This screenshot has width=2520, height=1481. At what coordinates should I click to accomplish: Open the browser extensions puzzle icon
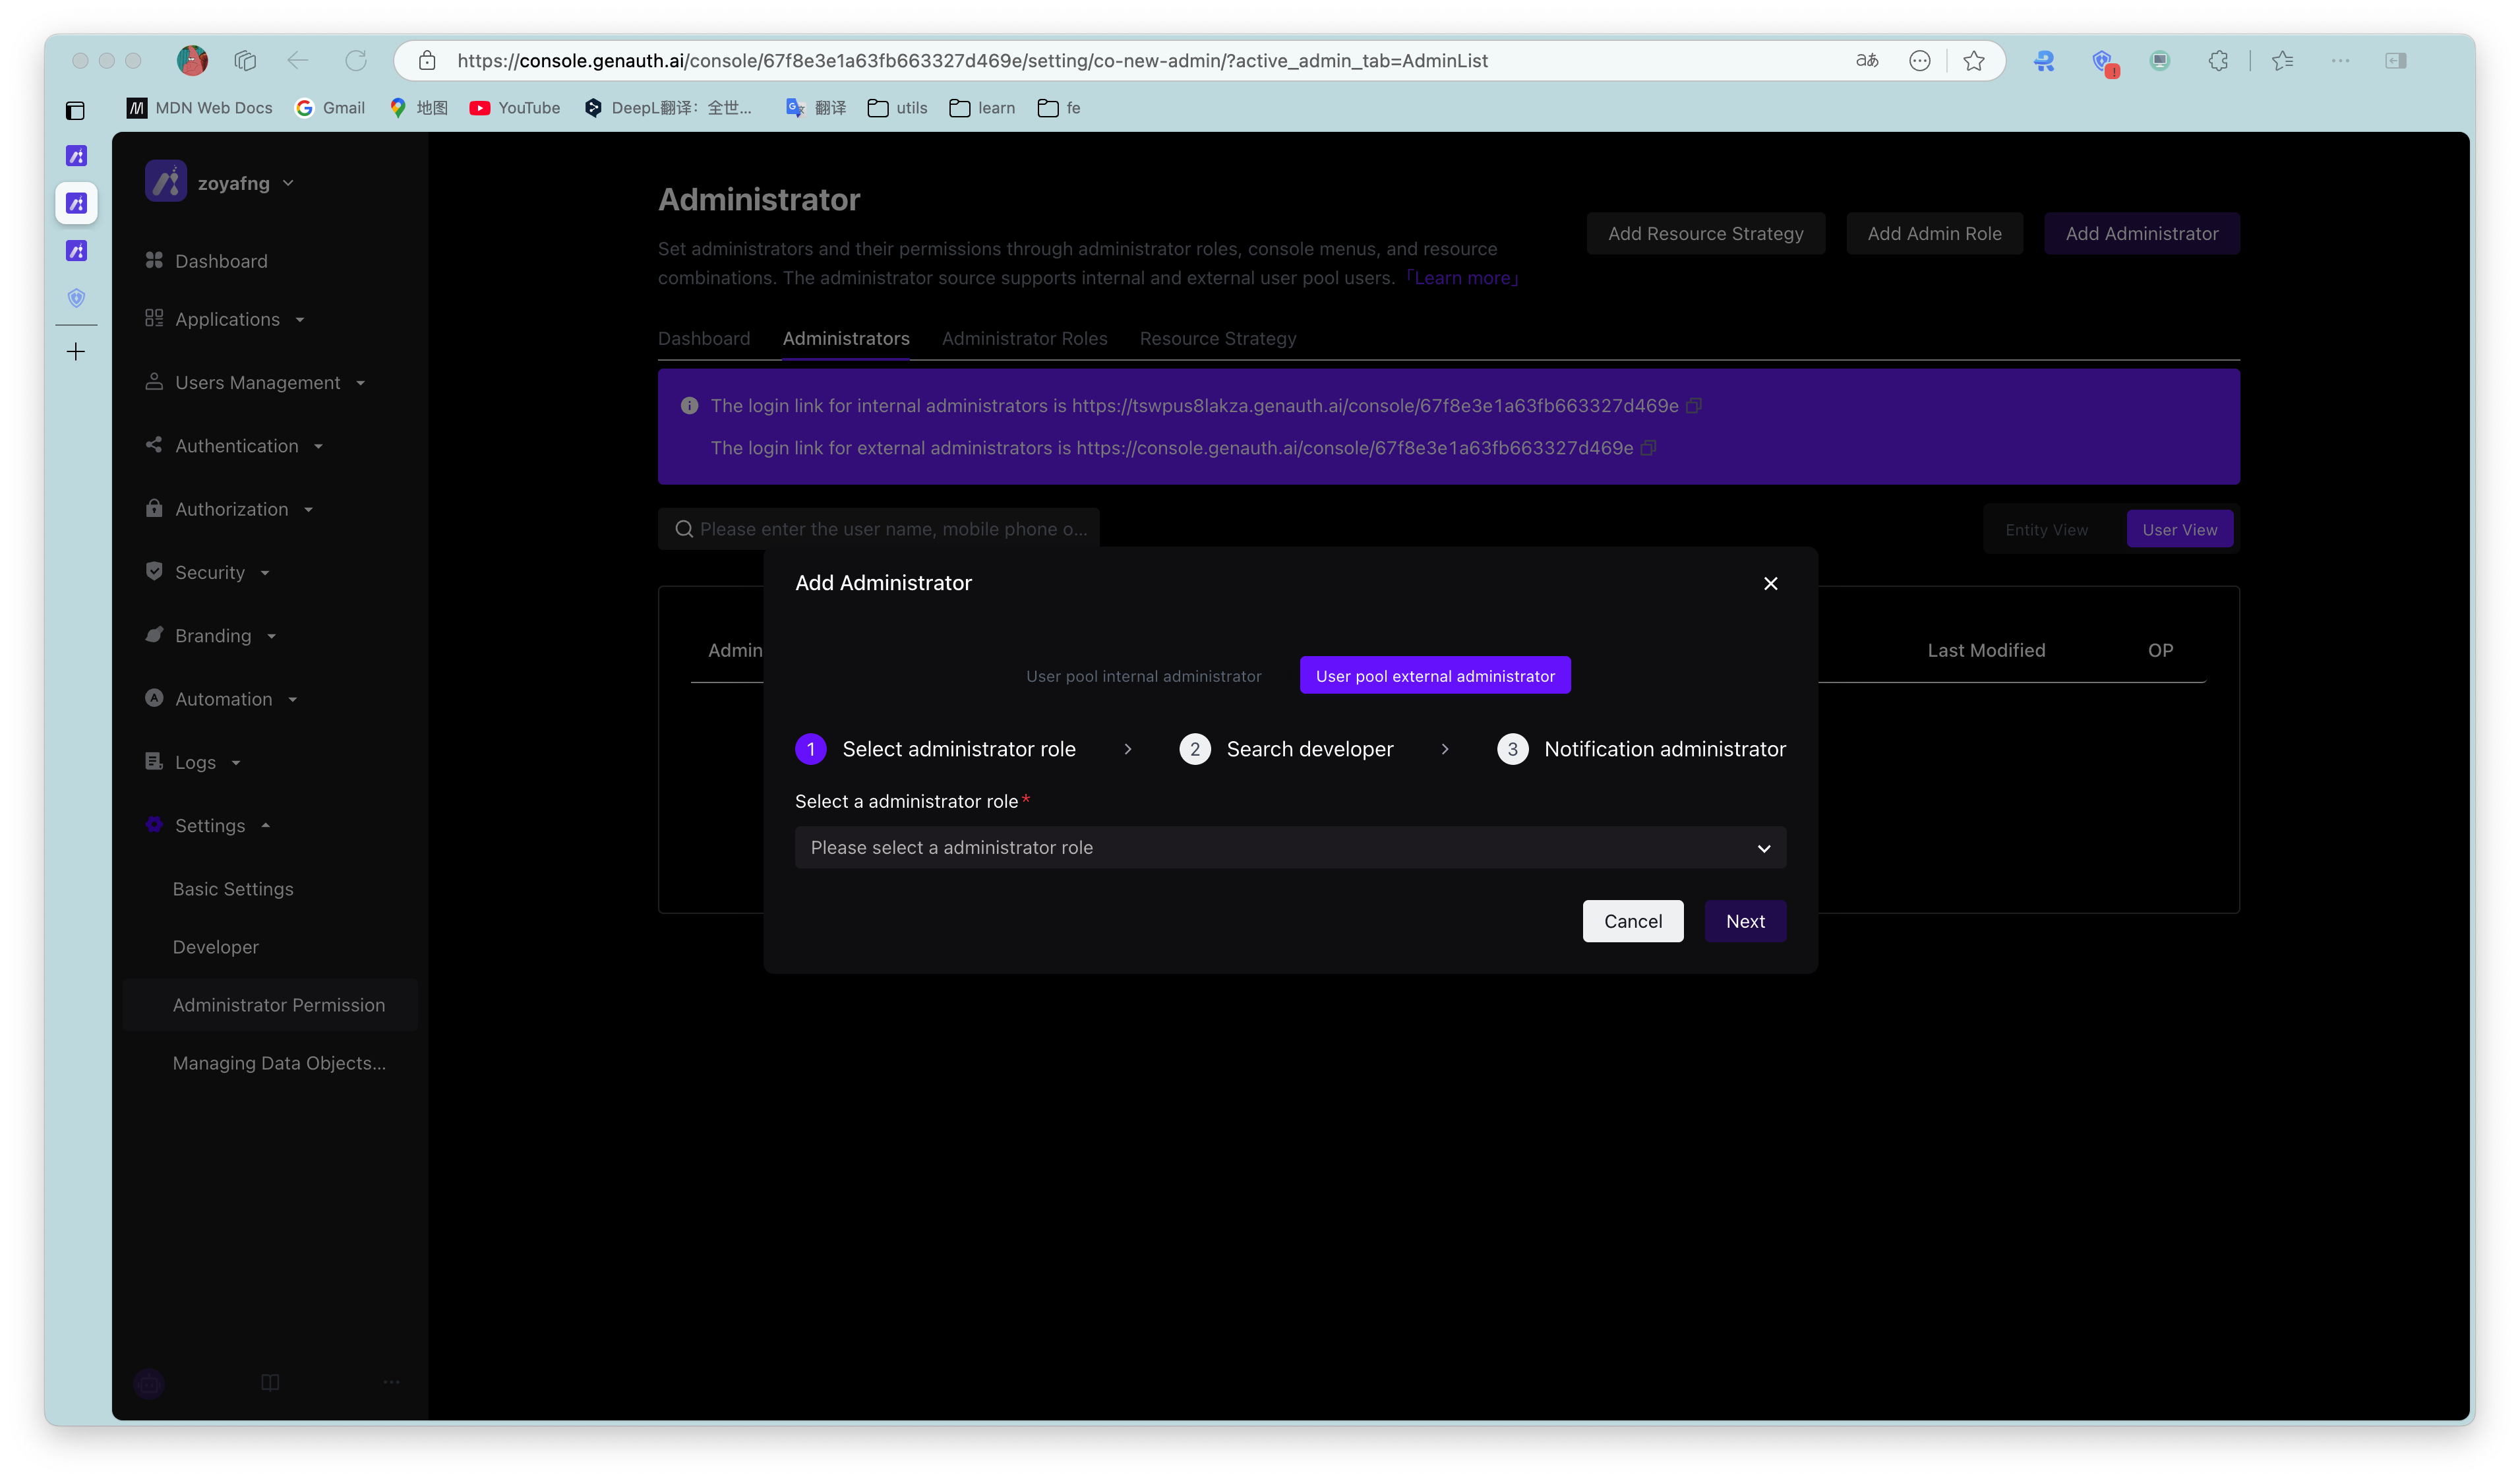pos(2217,61)
